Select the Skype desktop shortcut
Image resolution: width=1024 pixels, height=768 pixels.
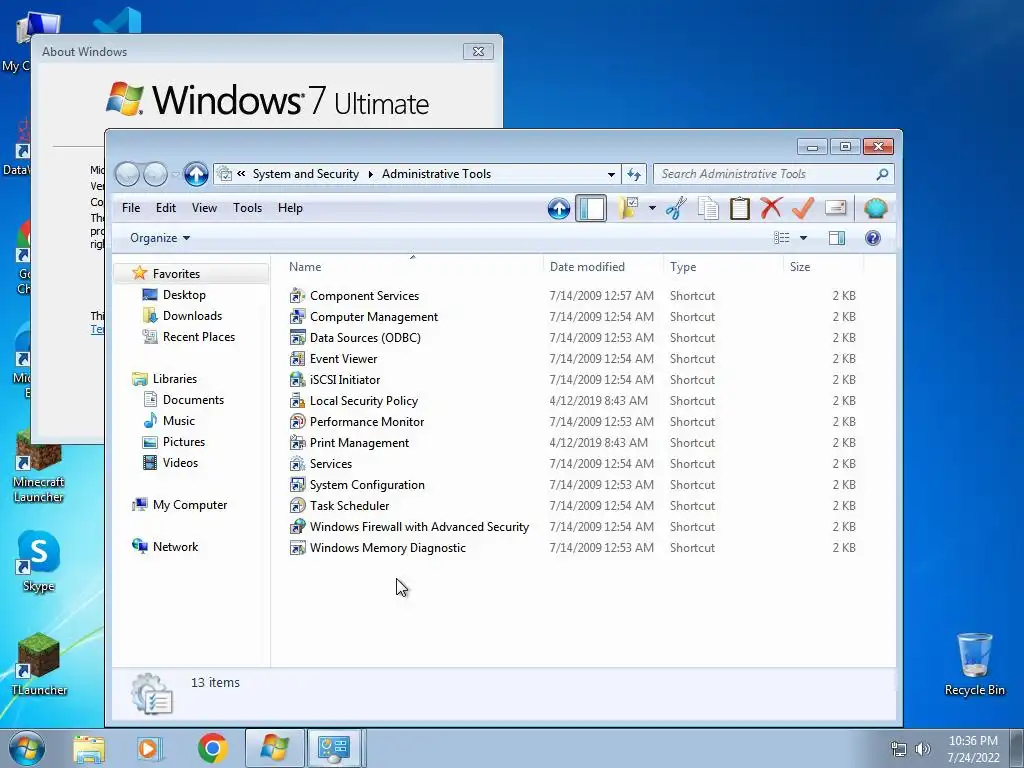[39, 561]
